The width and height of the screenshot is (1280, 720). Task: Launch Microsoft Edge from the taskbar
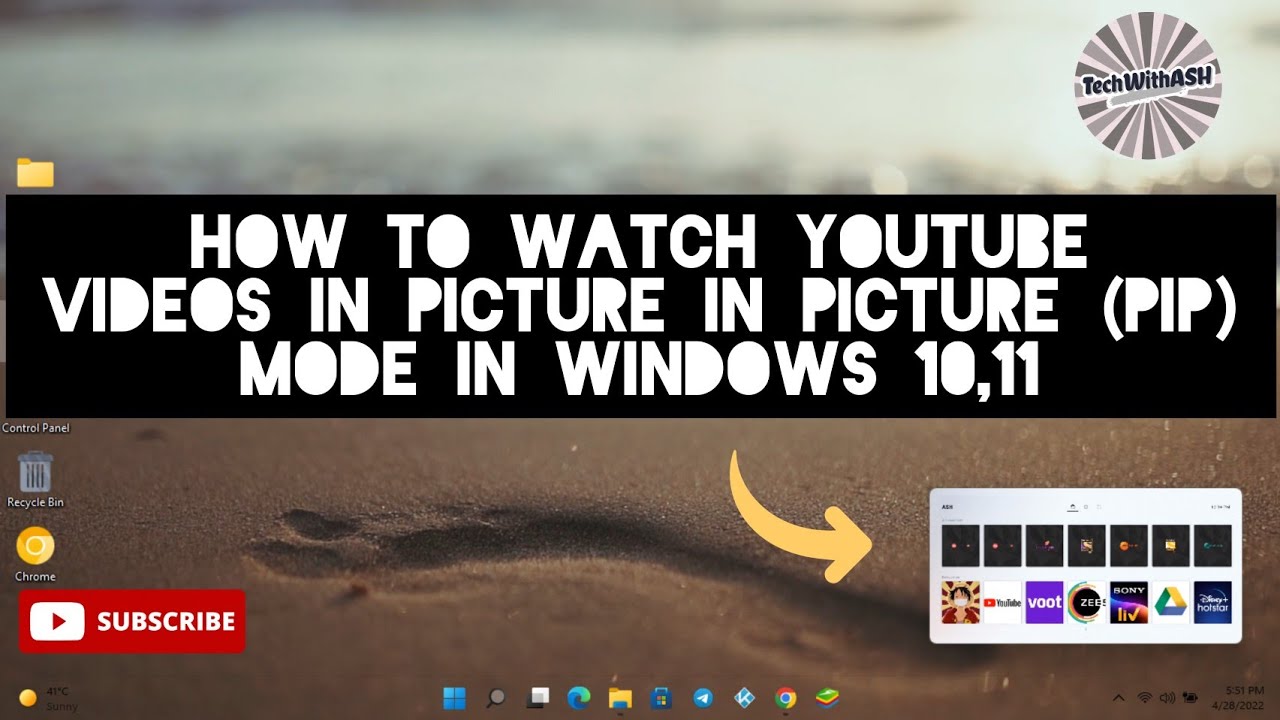click(580, 697)
